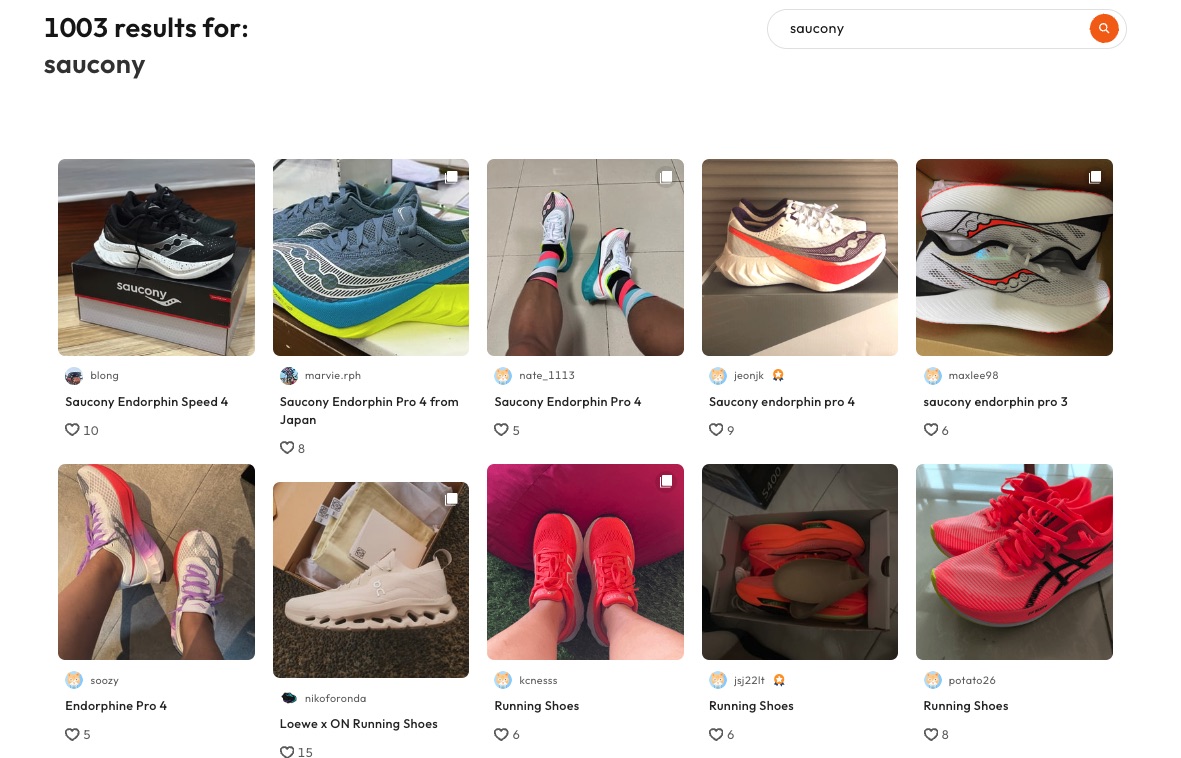Screen dimensions: 1181x758
Task: Click heart icon on maxlee98's post
Action: tap(931, 430)
